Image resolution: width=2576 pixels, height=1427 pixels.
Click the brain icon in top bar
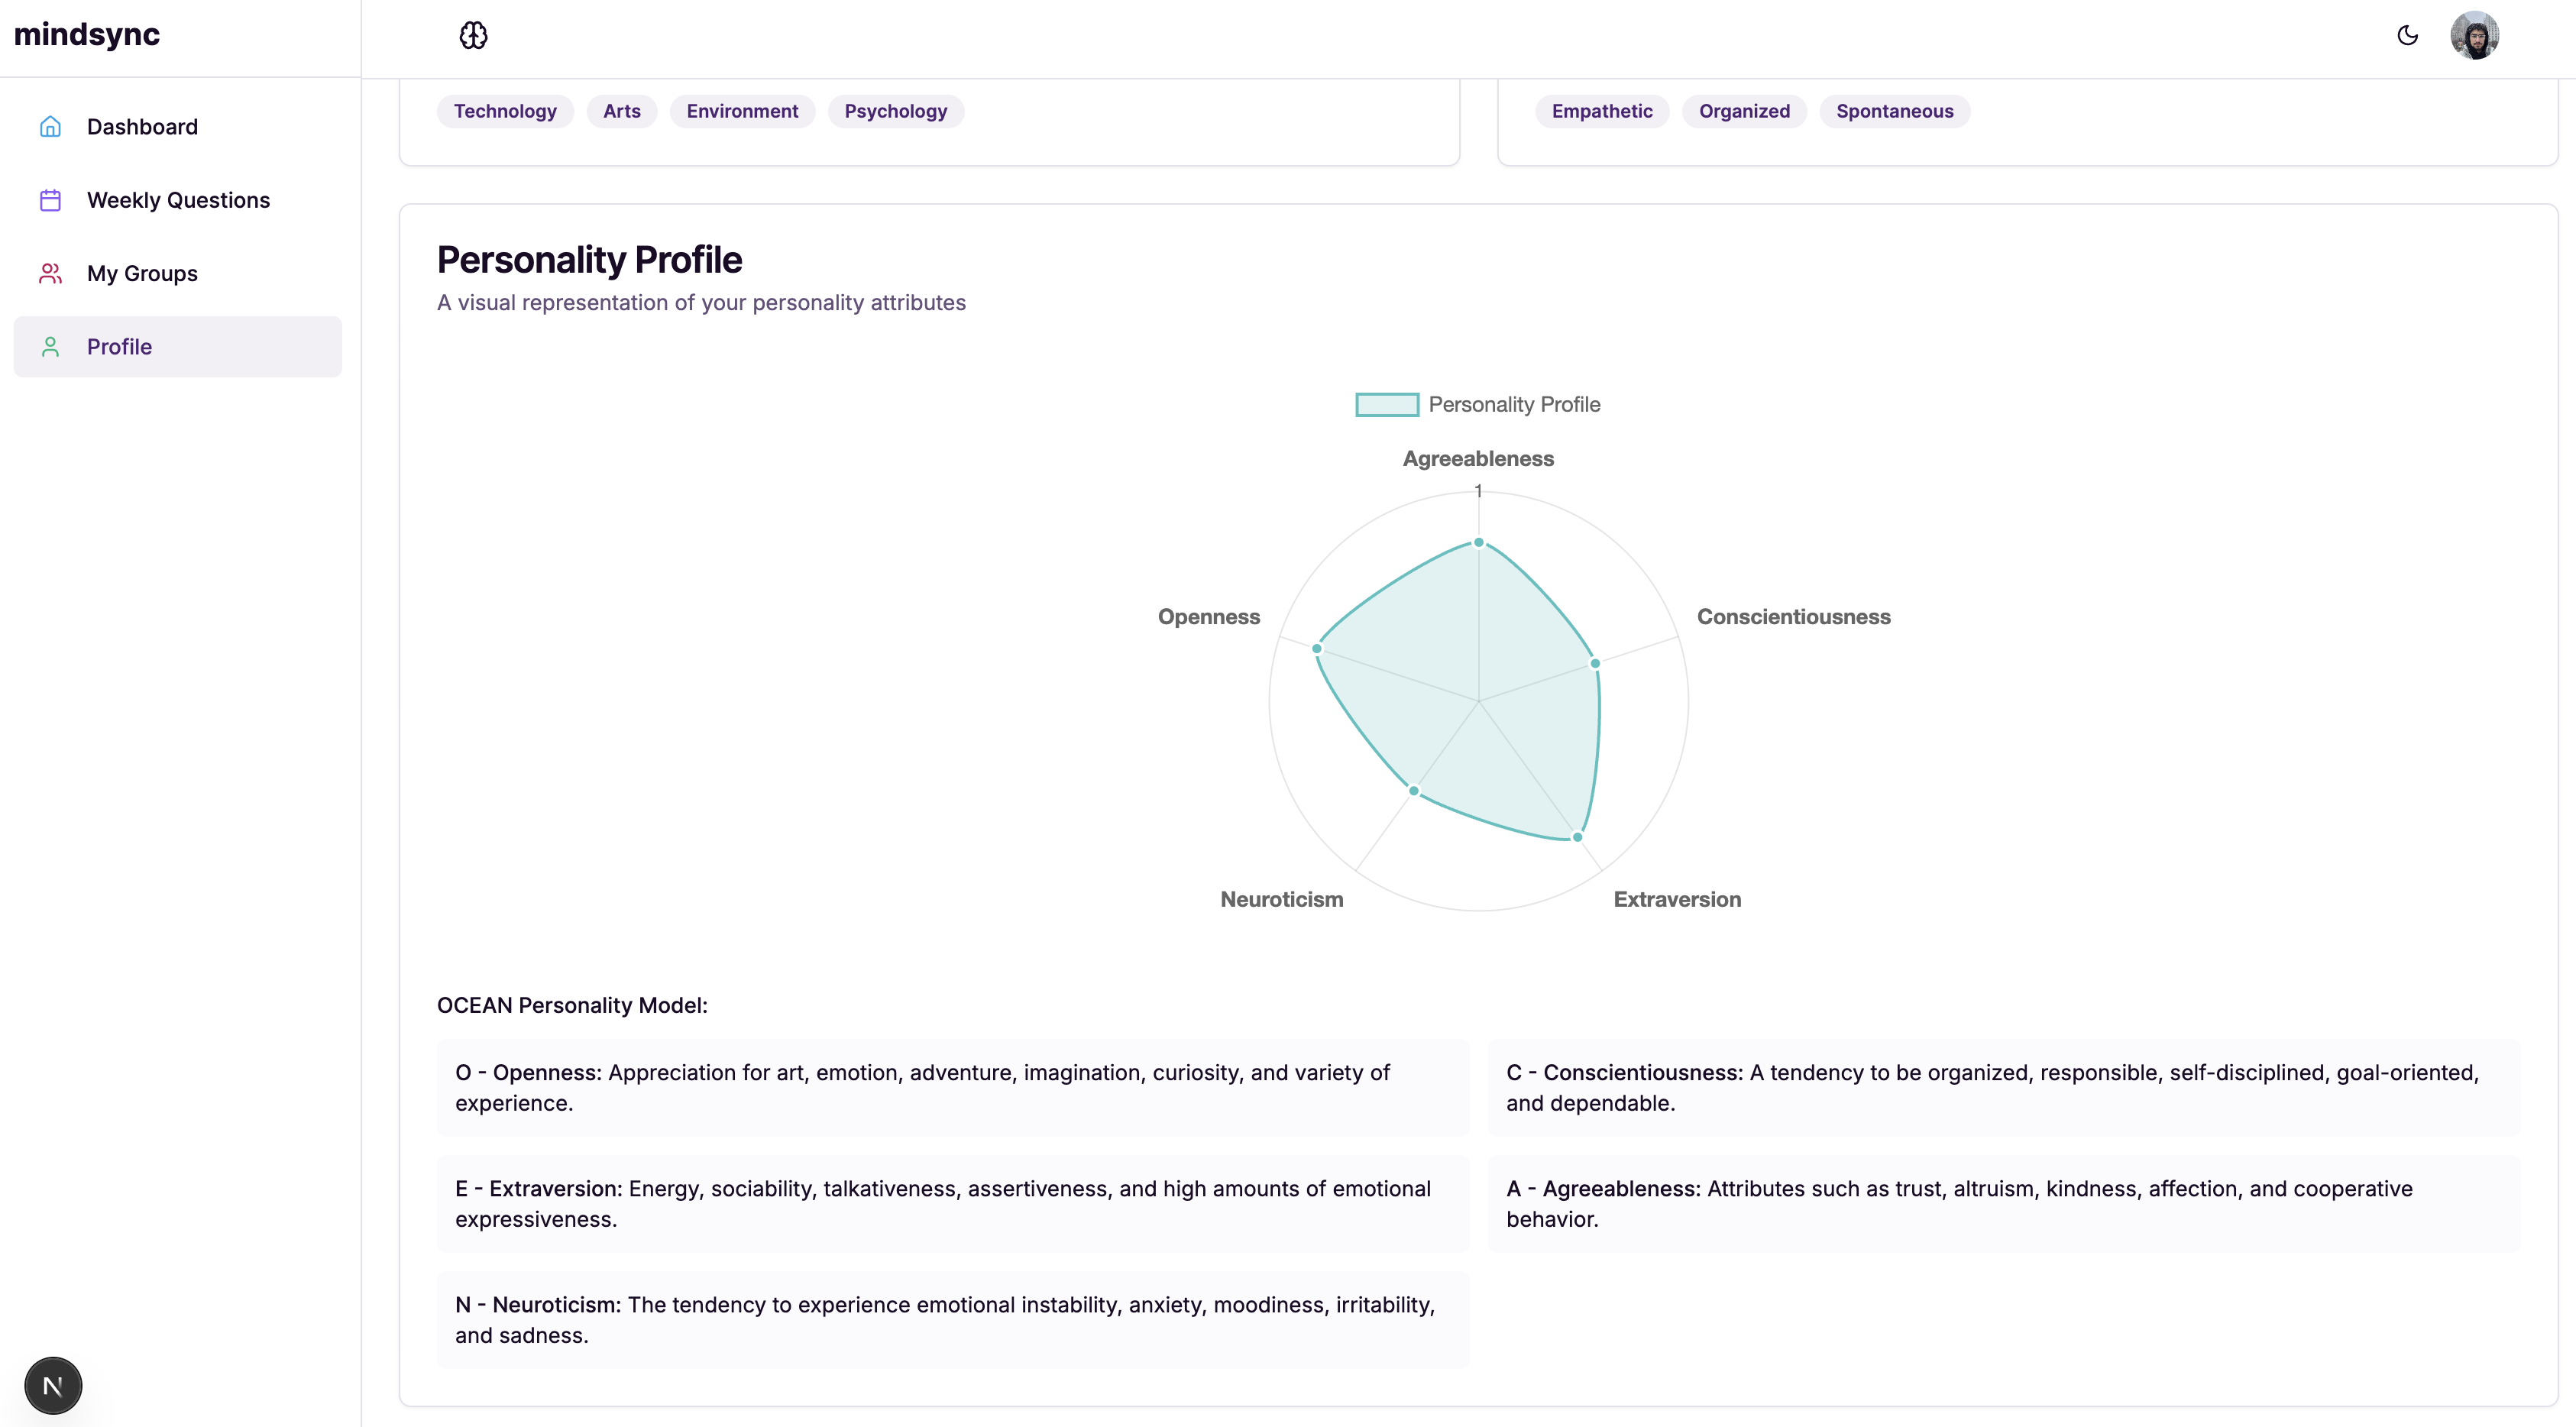point(473,36)
